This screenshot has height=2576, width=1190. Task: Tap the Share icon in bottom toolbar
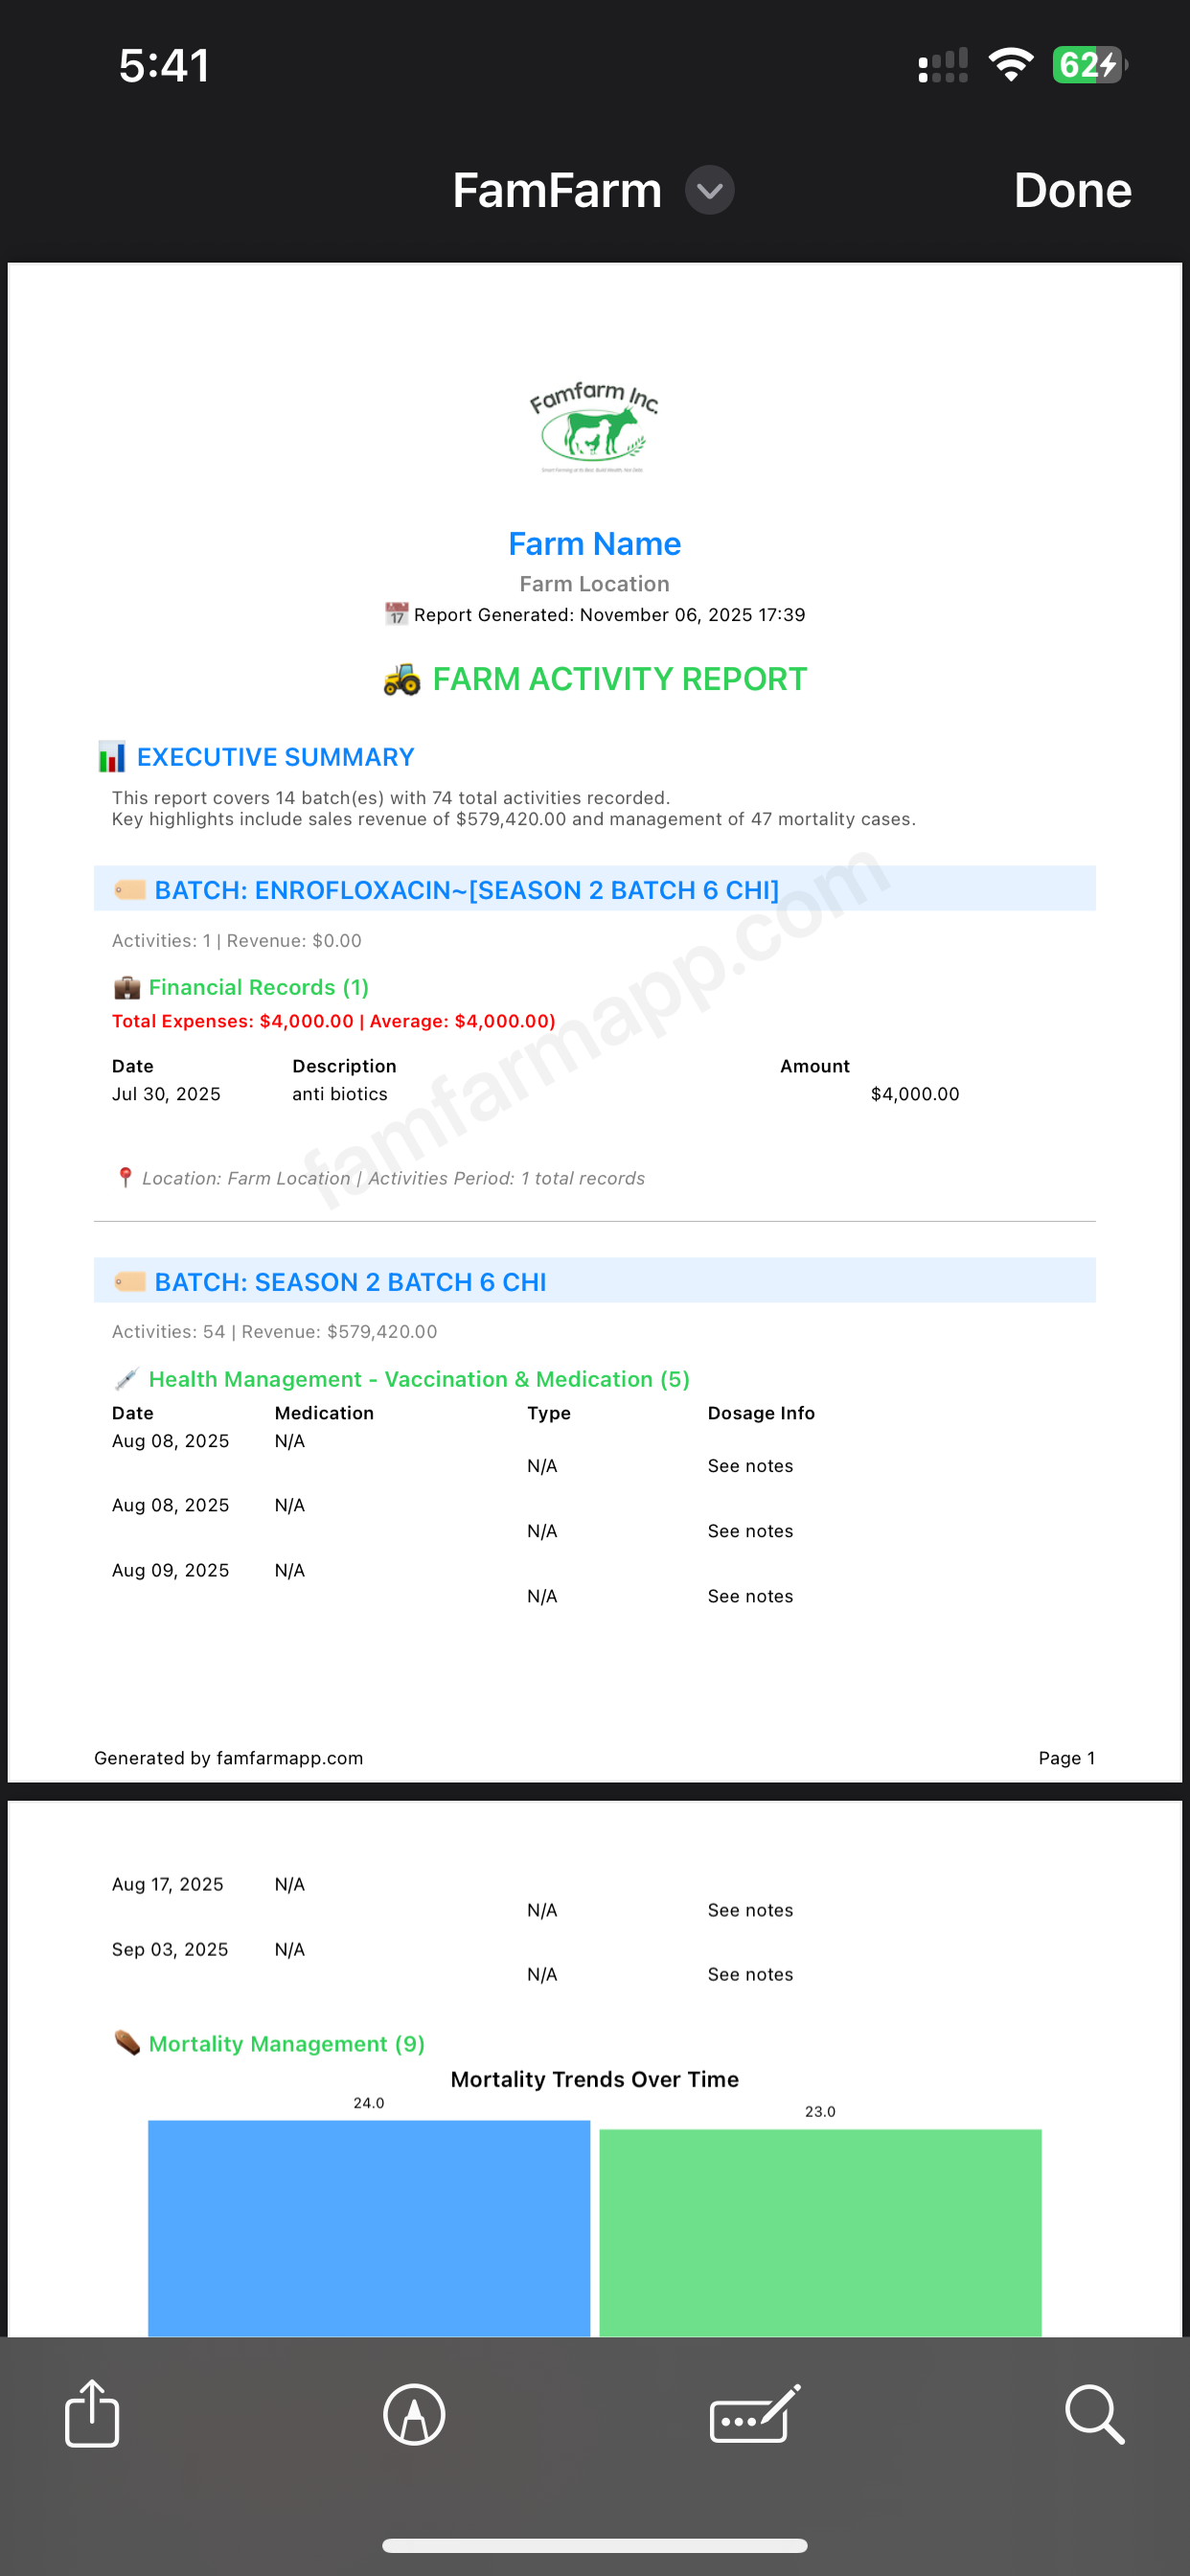92,2413
